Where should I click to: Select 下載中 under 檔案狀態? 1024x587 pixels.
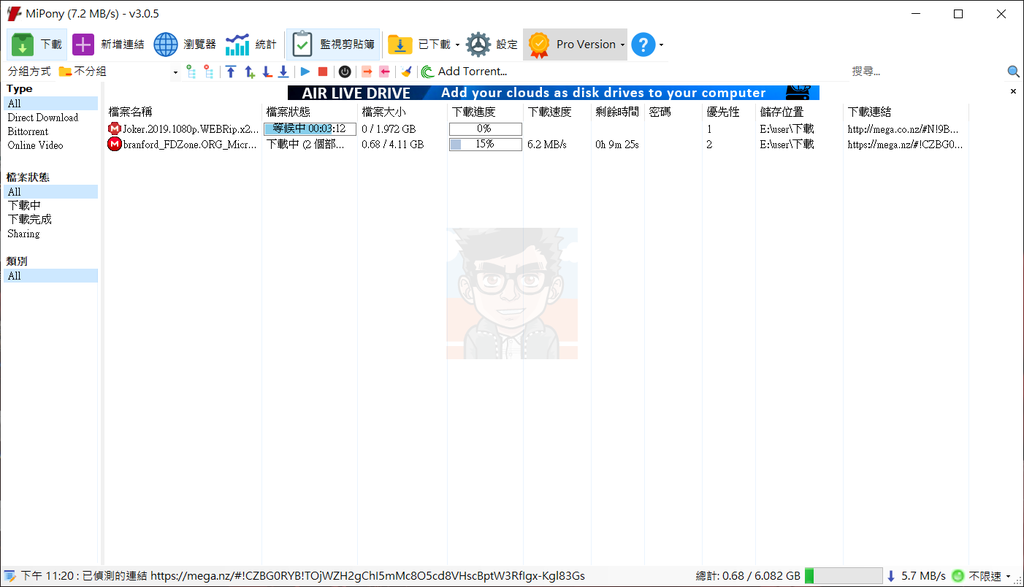coord(24,205)
